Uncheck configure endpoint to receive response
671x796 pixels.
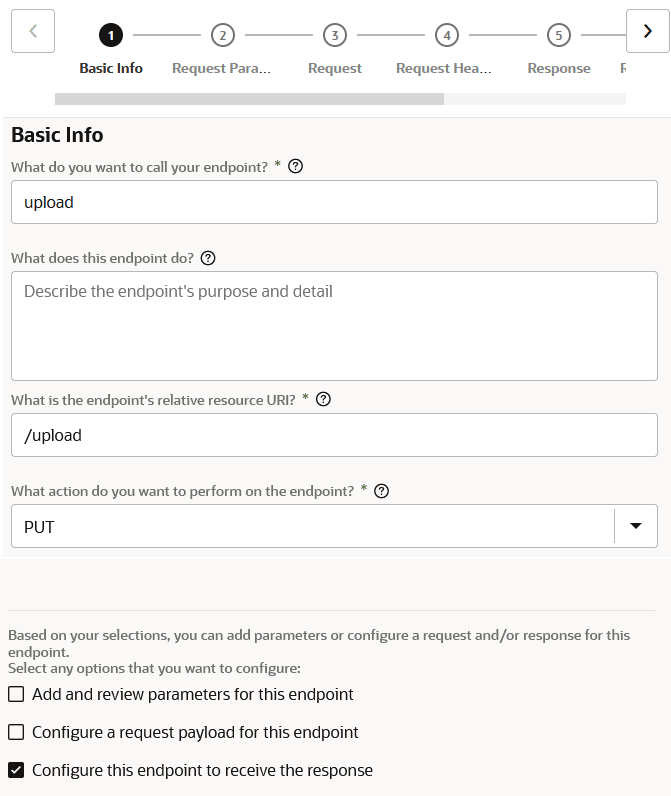[16, 770]
